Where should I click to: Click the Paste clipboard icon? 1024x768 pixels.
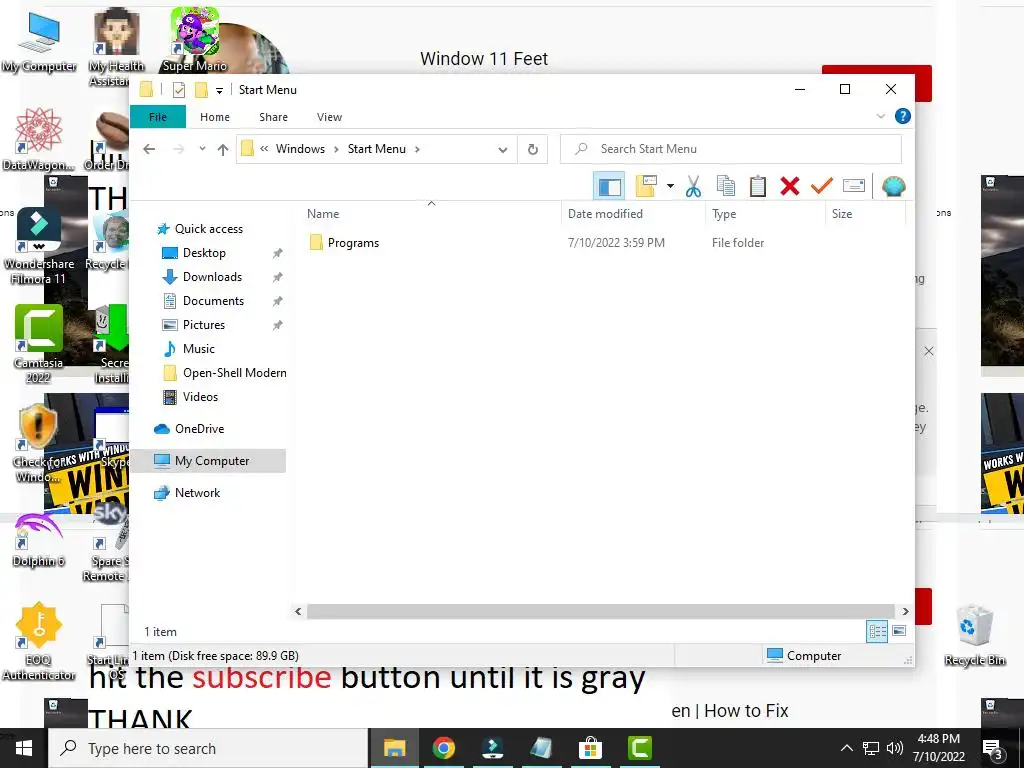coord(758,187)
